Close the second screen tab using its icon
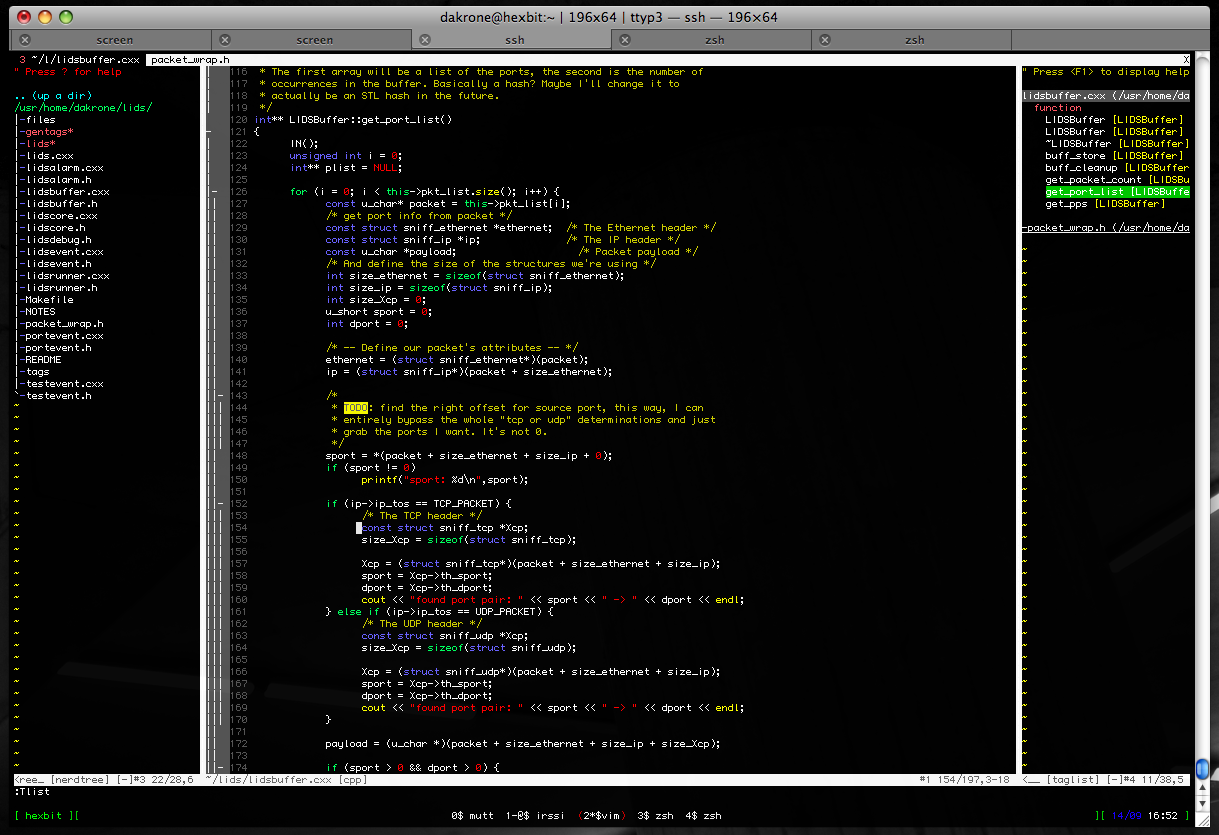Screen dimensions: 1219x835 [225, 40]
